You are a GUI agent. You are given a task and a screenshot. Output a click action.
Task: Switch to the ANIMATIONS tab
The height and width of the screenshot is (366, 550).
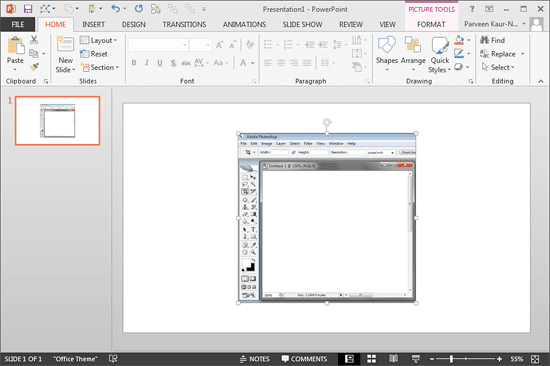[x=244, y=24]
